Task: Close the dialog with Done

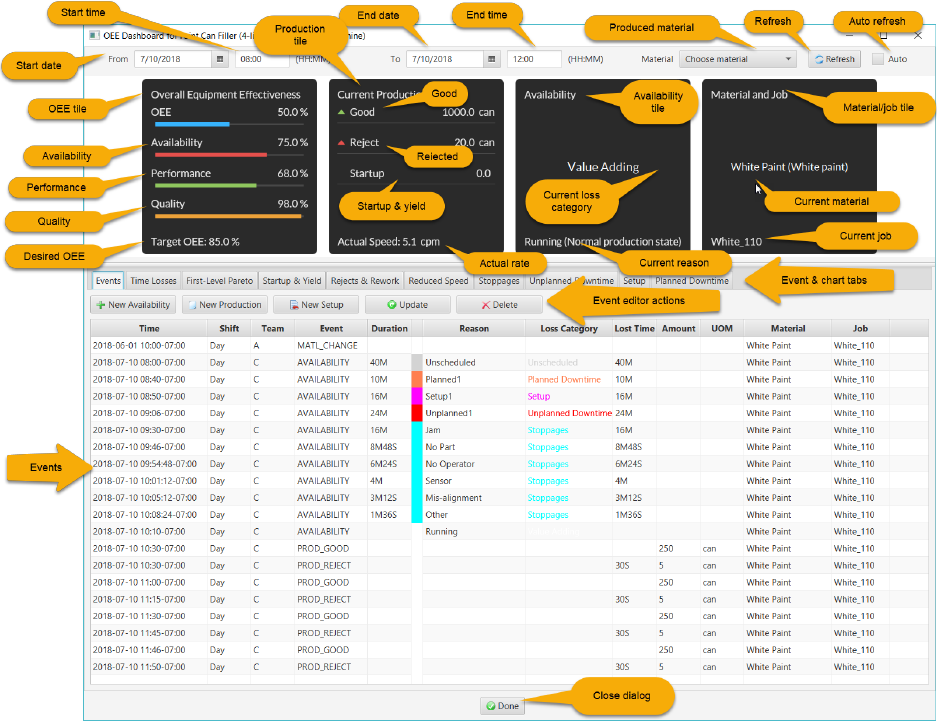Action: (x=502, y=705)
